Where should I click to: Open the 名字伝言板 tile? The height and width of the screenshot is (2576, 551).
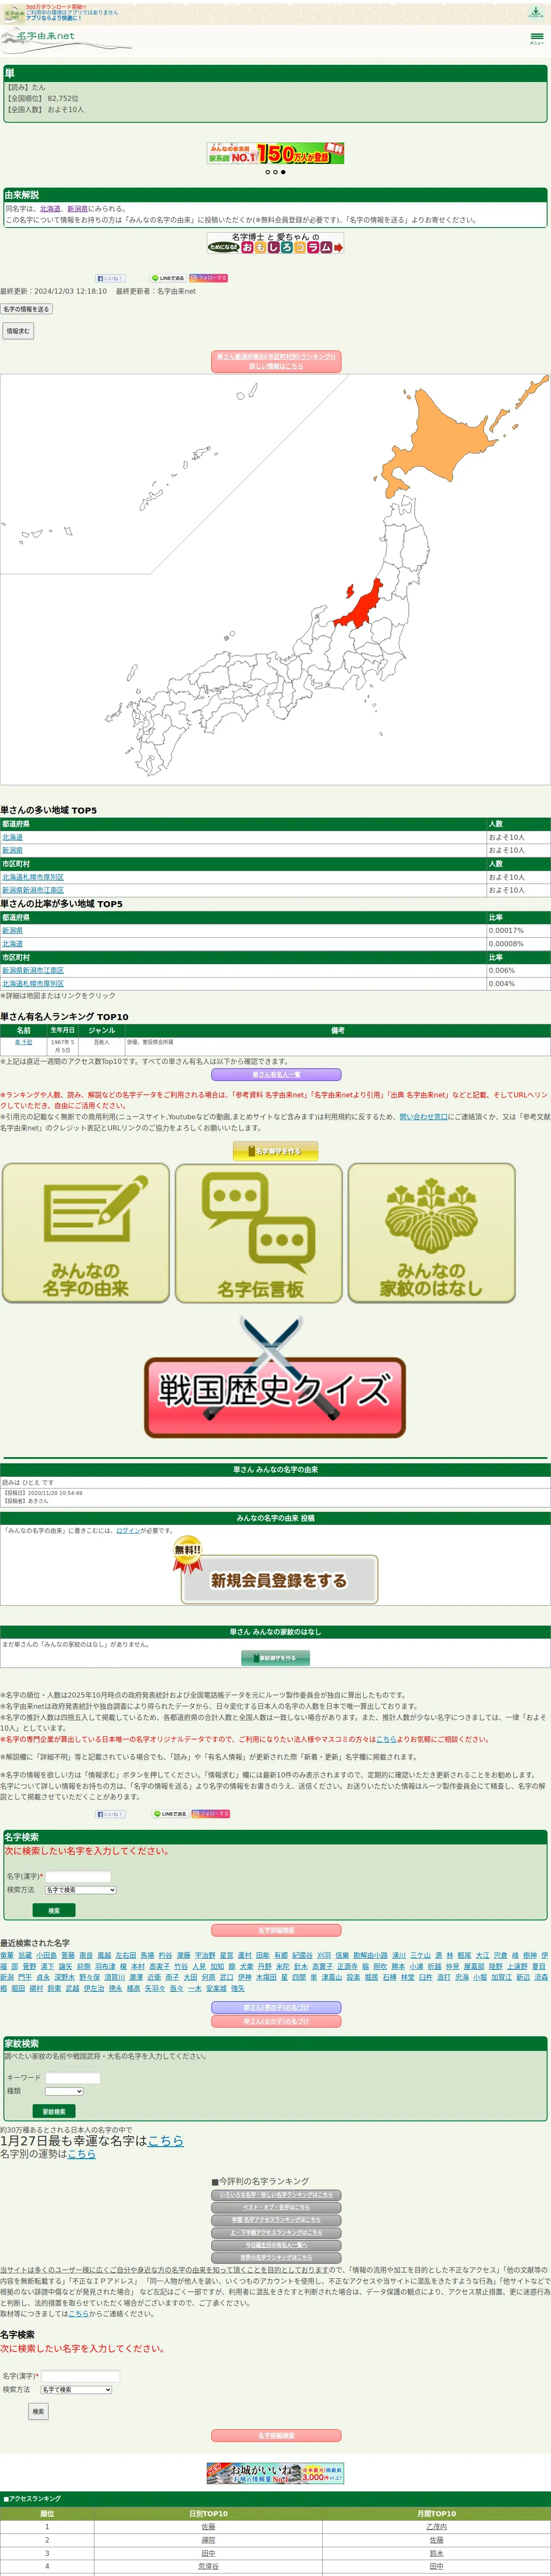pos(259,1233)
